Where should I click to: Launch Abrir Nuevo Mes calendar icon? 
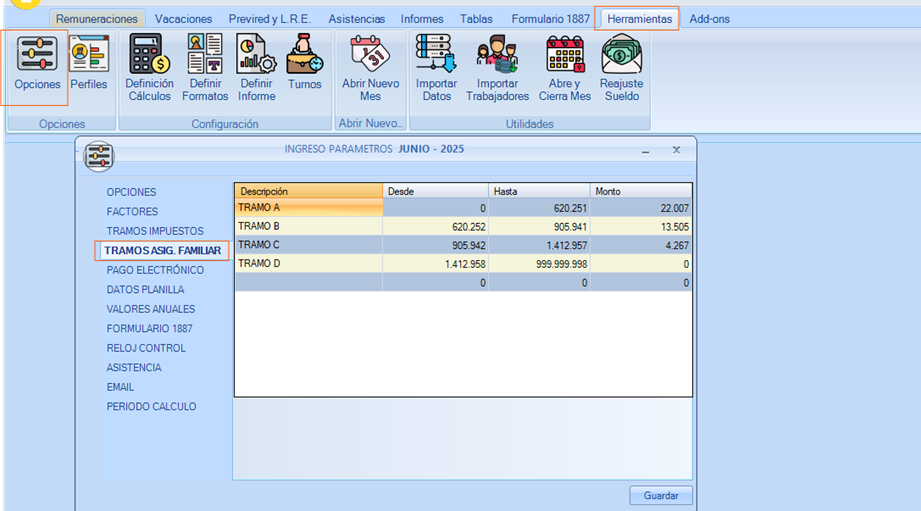(370, 55)
